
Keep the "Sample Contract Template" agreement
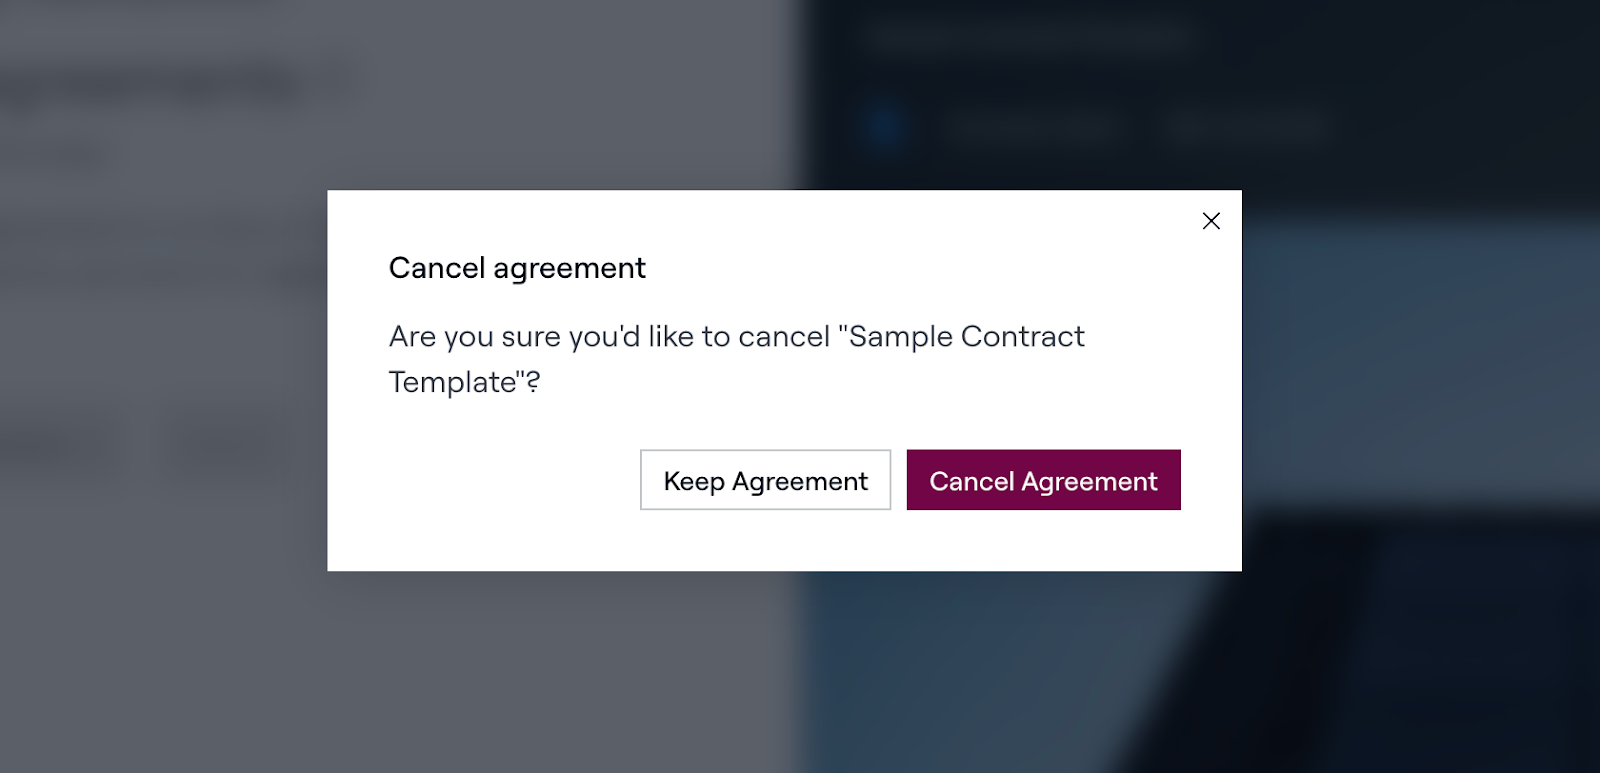(765, 481)
